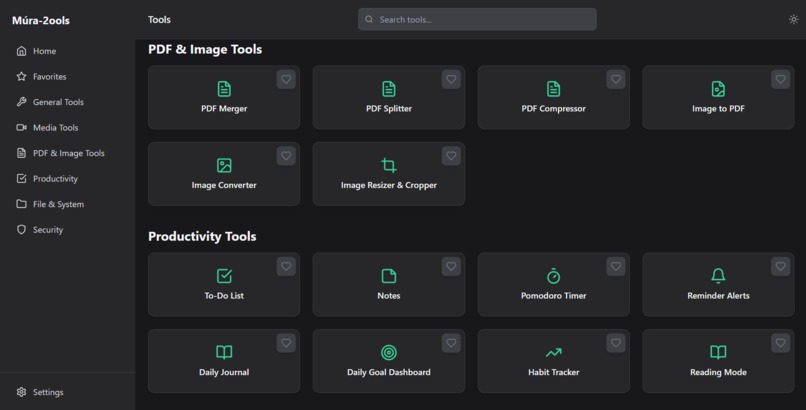
Task: Click the Media Tools video camera icon
Action: [21, 127]
